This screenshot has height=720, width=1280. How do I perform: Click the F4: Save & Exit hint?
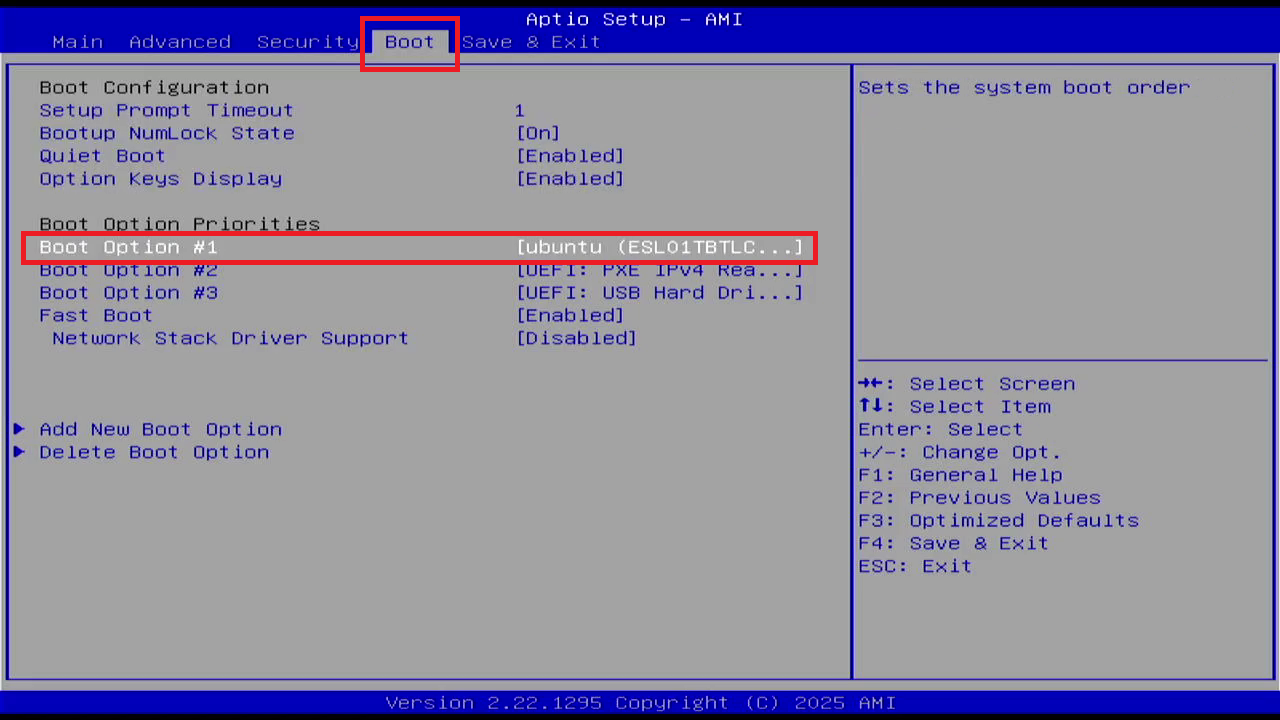[x=953, y=543]
